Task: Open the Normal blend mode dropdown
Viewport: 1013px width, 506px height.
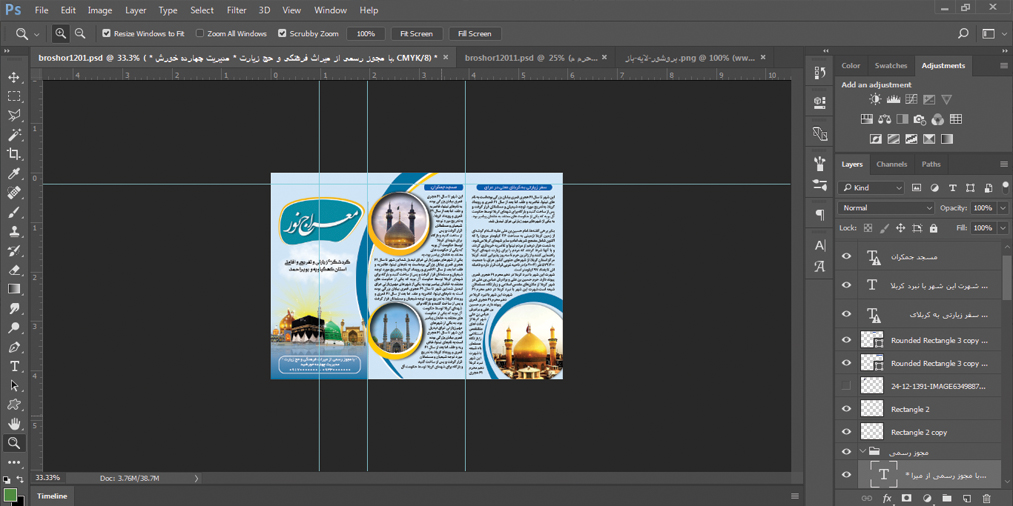Action: pyautogui.click(x=885, y=208)
